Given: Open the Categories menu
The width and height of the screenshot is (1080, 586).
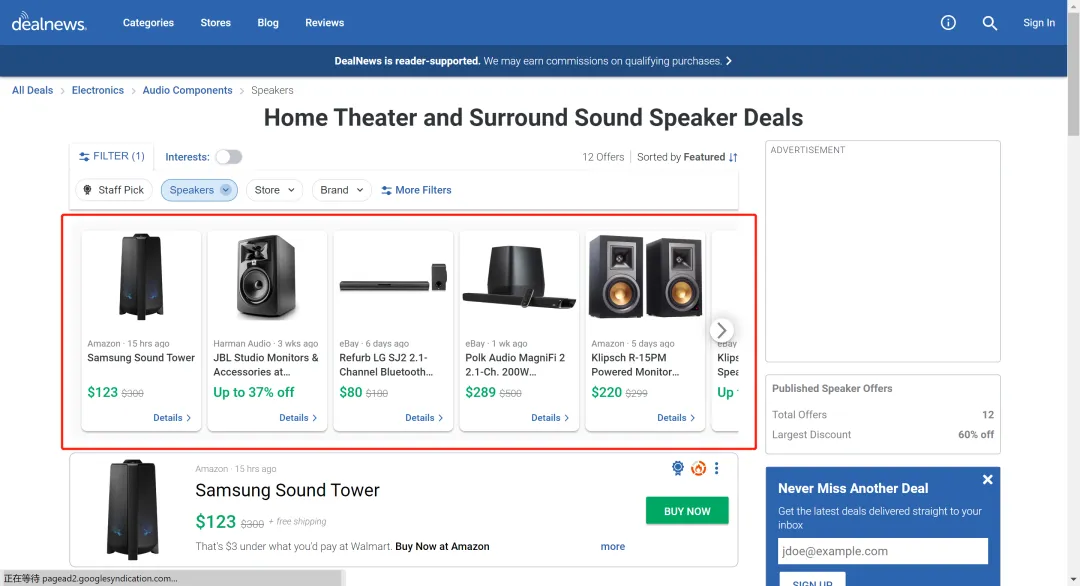Looking at the screenshot, I should pyautogui.click(x=148, y=23).
